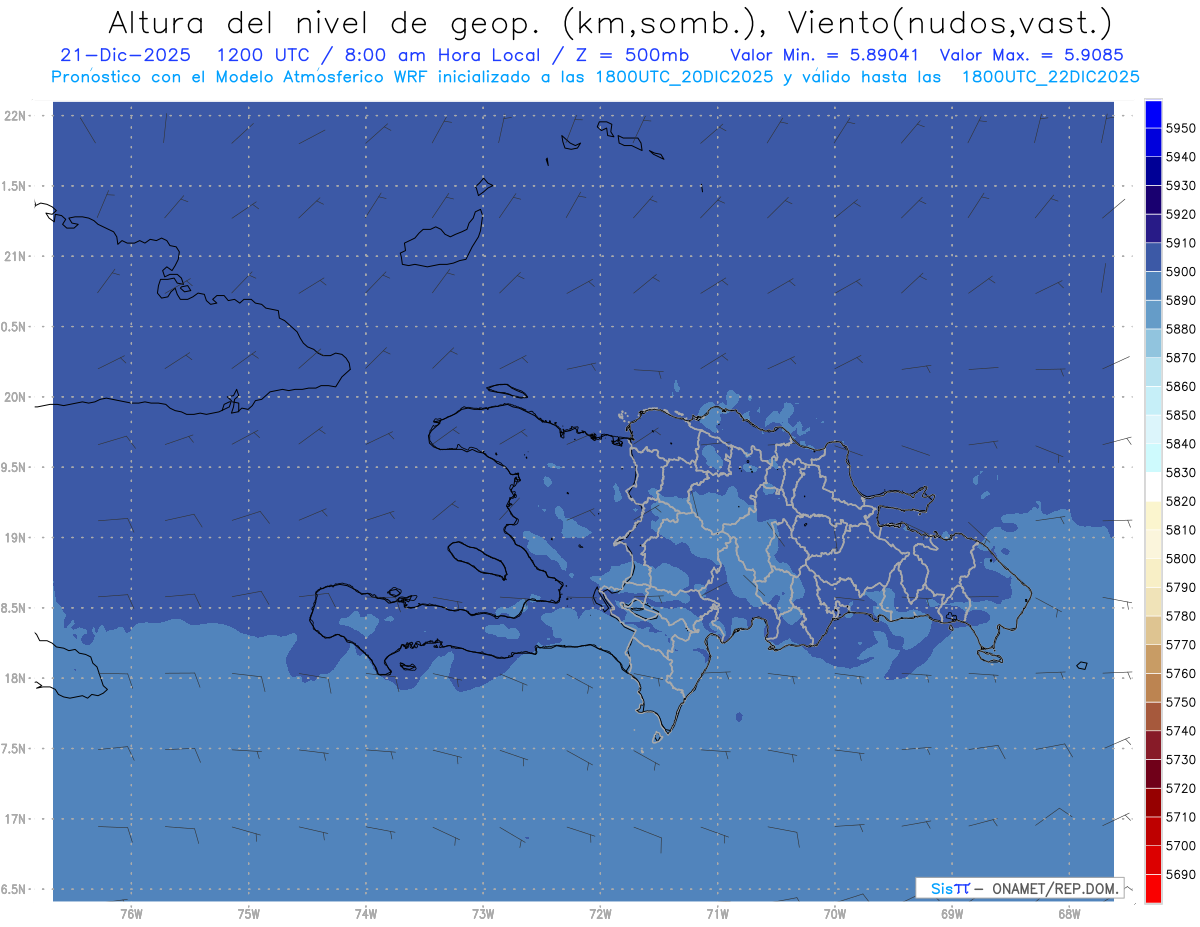Click the SisPI ONAMET/REP.DOM. watermark box
The width and height of the screenshot is (1200, 927).
[x=1020, y=888]
